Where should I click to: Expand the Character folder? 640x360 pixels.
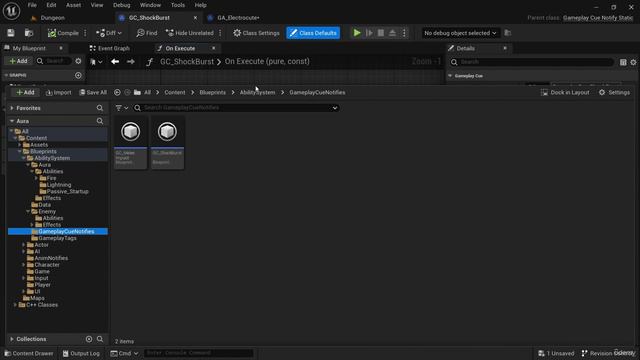(x=24, y=265)
